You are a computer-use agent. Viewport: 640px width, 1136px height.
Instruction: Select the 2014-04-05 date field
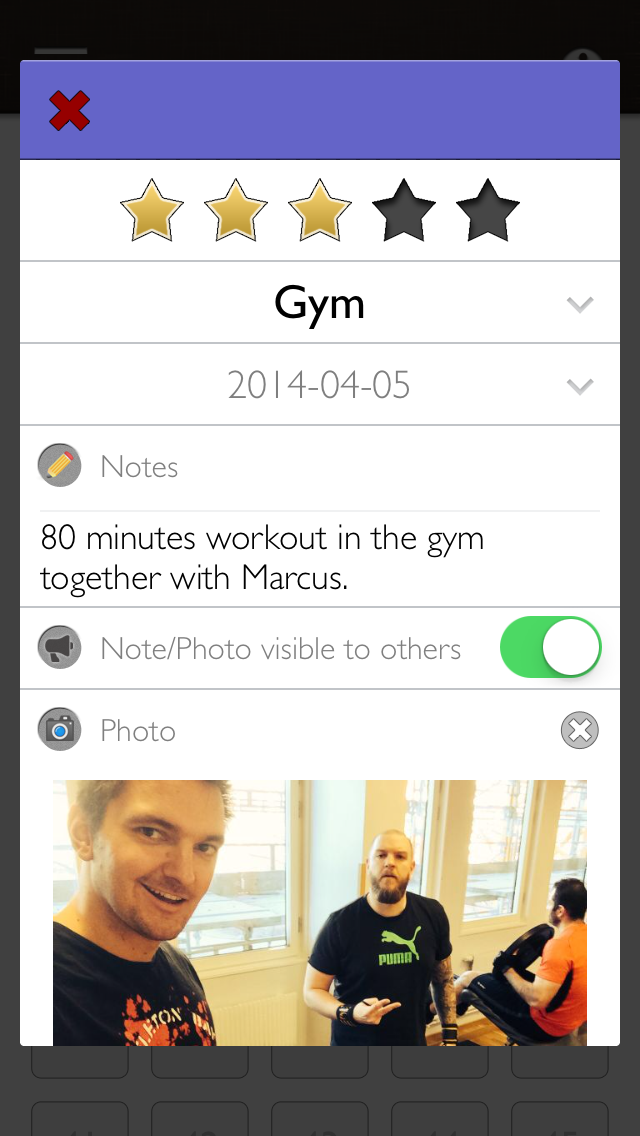coord(320,384)
